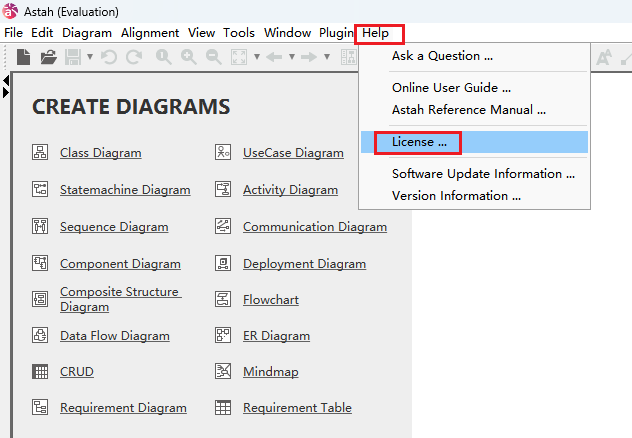This screenshot has height=438, width=632.
Task: Click the zoom 1:1 magnifier icon
Action: tap(164, 57)
